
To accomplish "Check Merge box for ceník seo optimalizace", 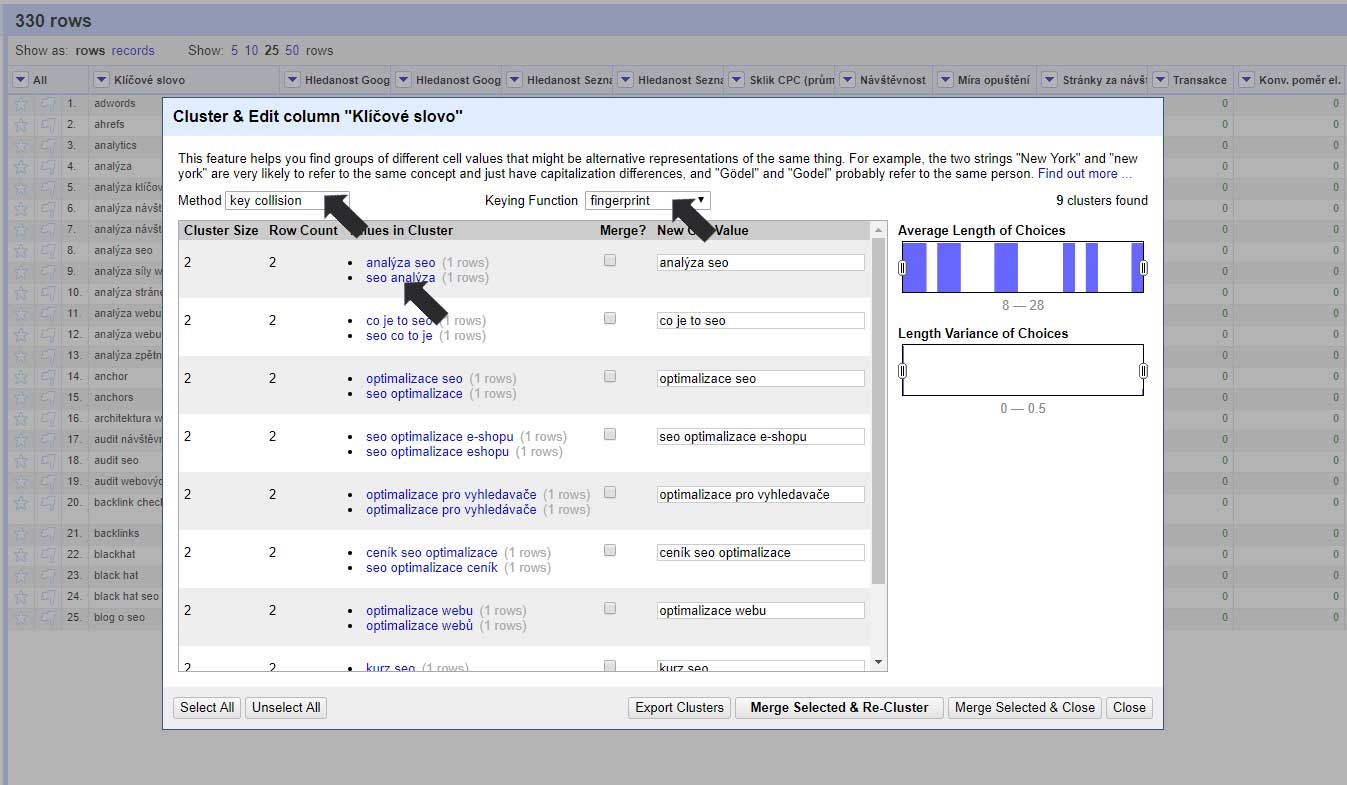I will point(610,551).
